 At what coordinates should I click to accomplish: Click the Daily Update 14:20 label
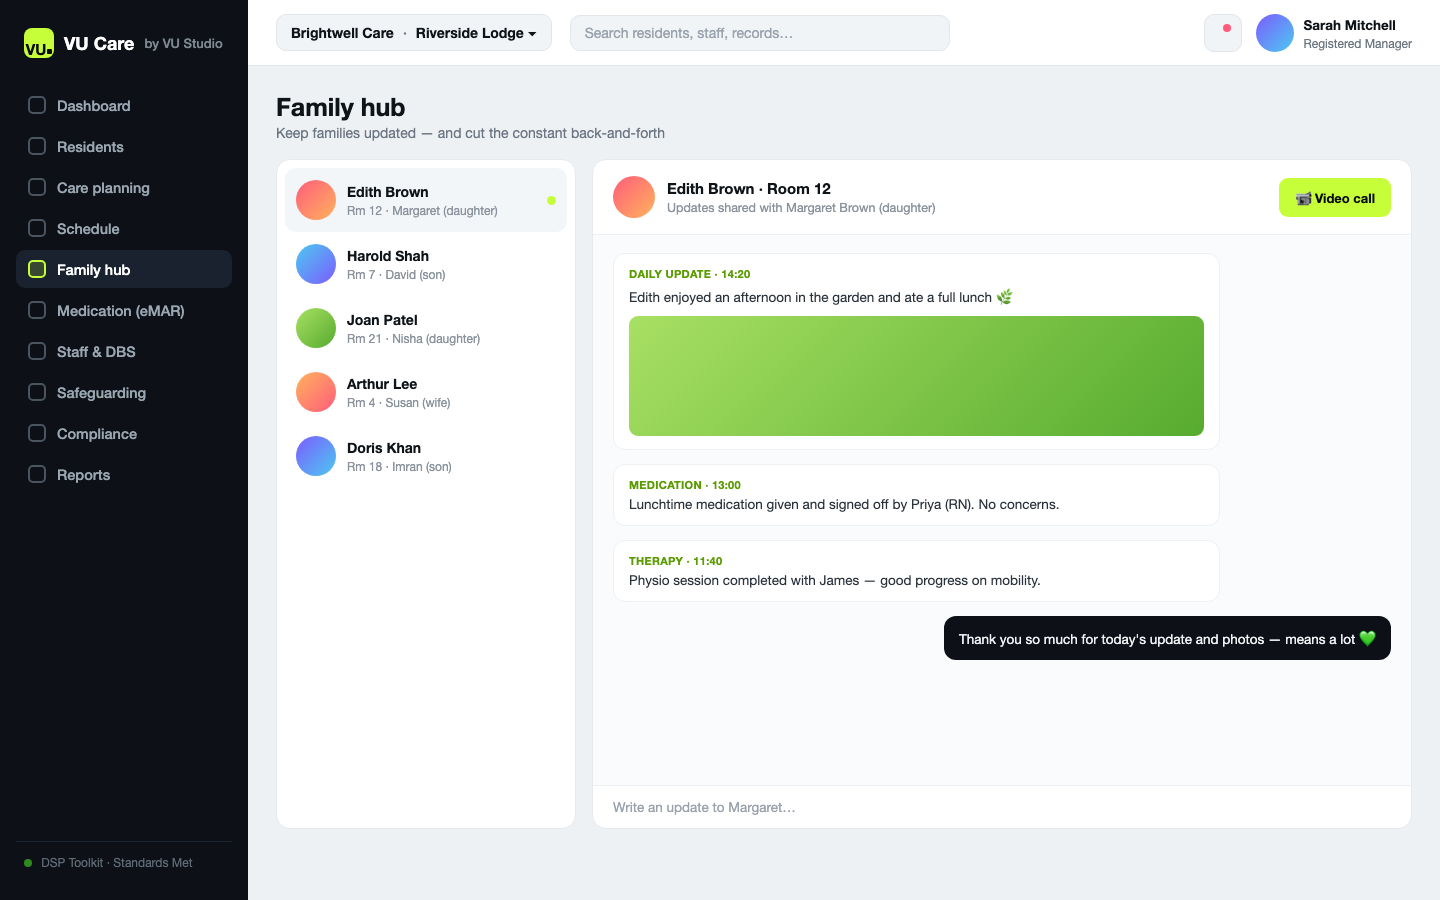click(x=689, y=274)
